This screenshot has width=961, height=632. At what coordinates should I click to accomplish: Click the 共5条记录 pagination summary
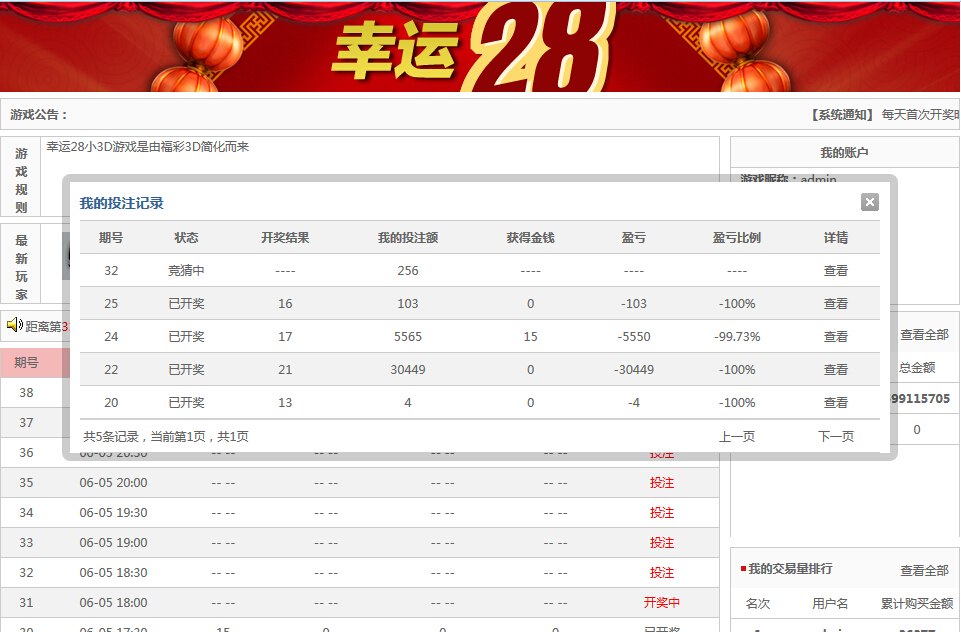[166, 436]
